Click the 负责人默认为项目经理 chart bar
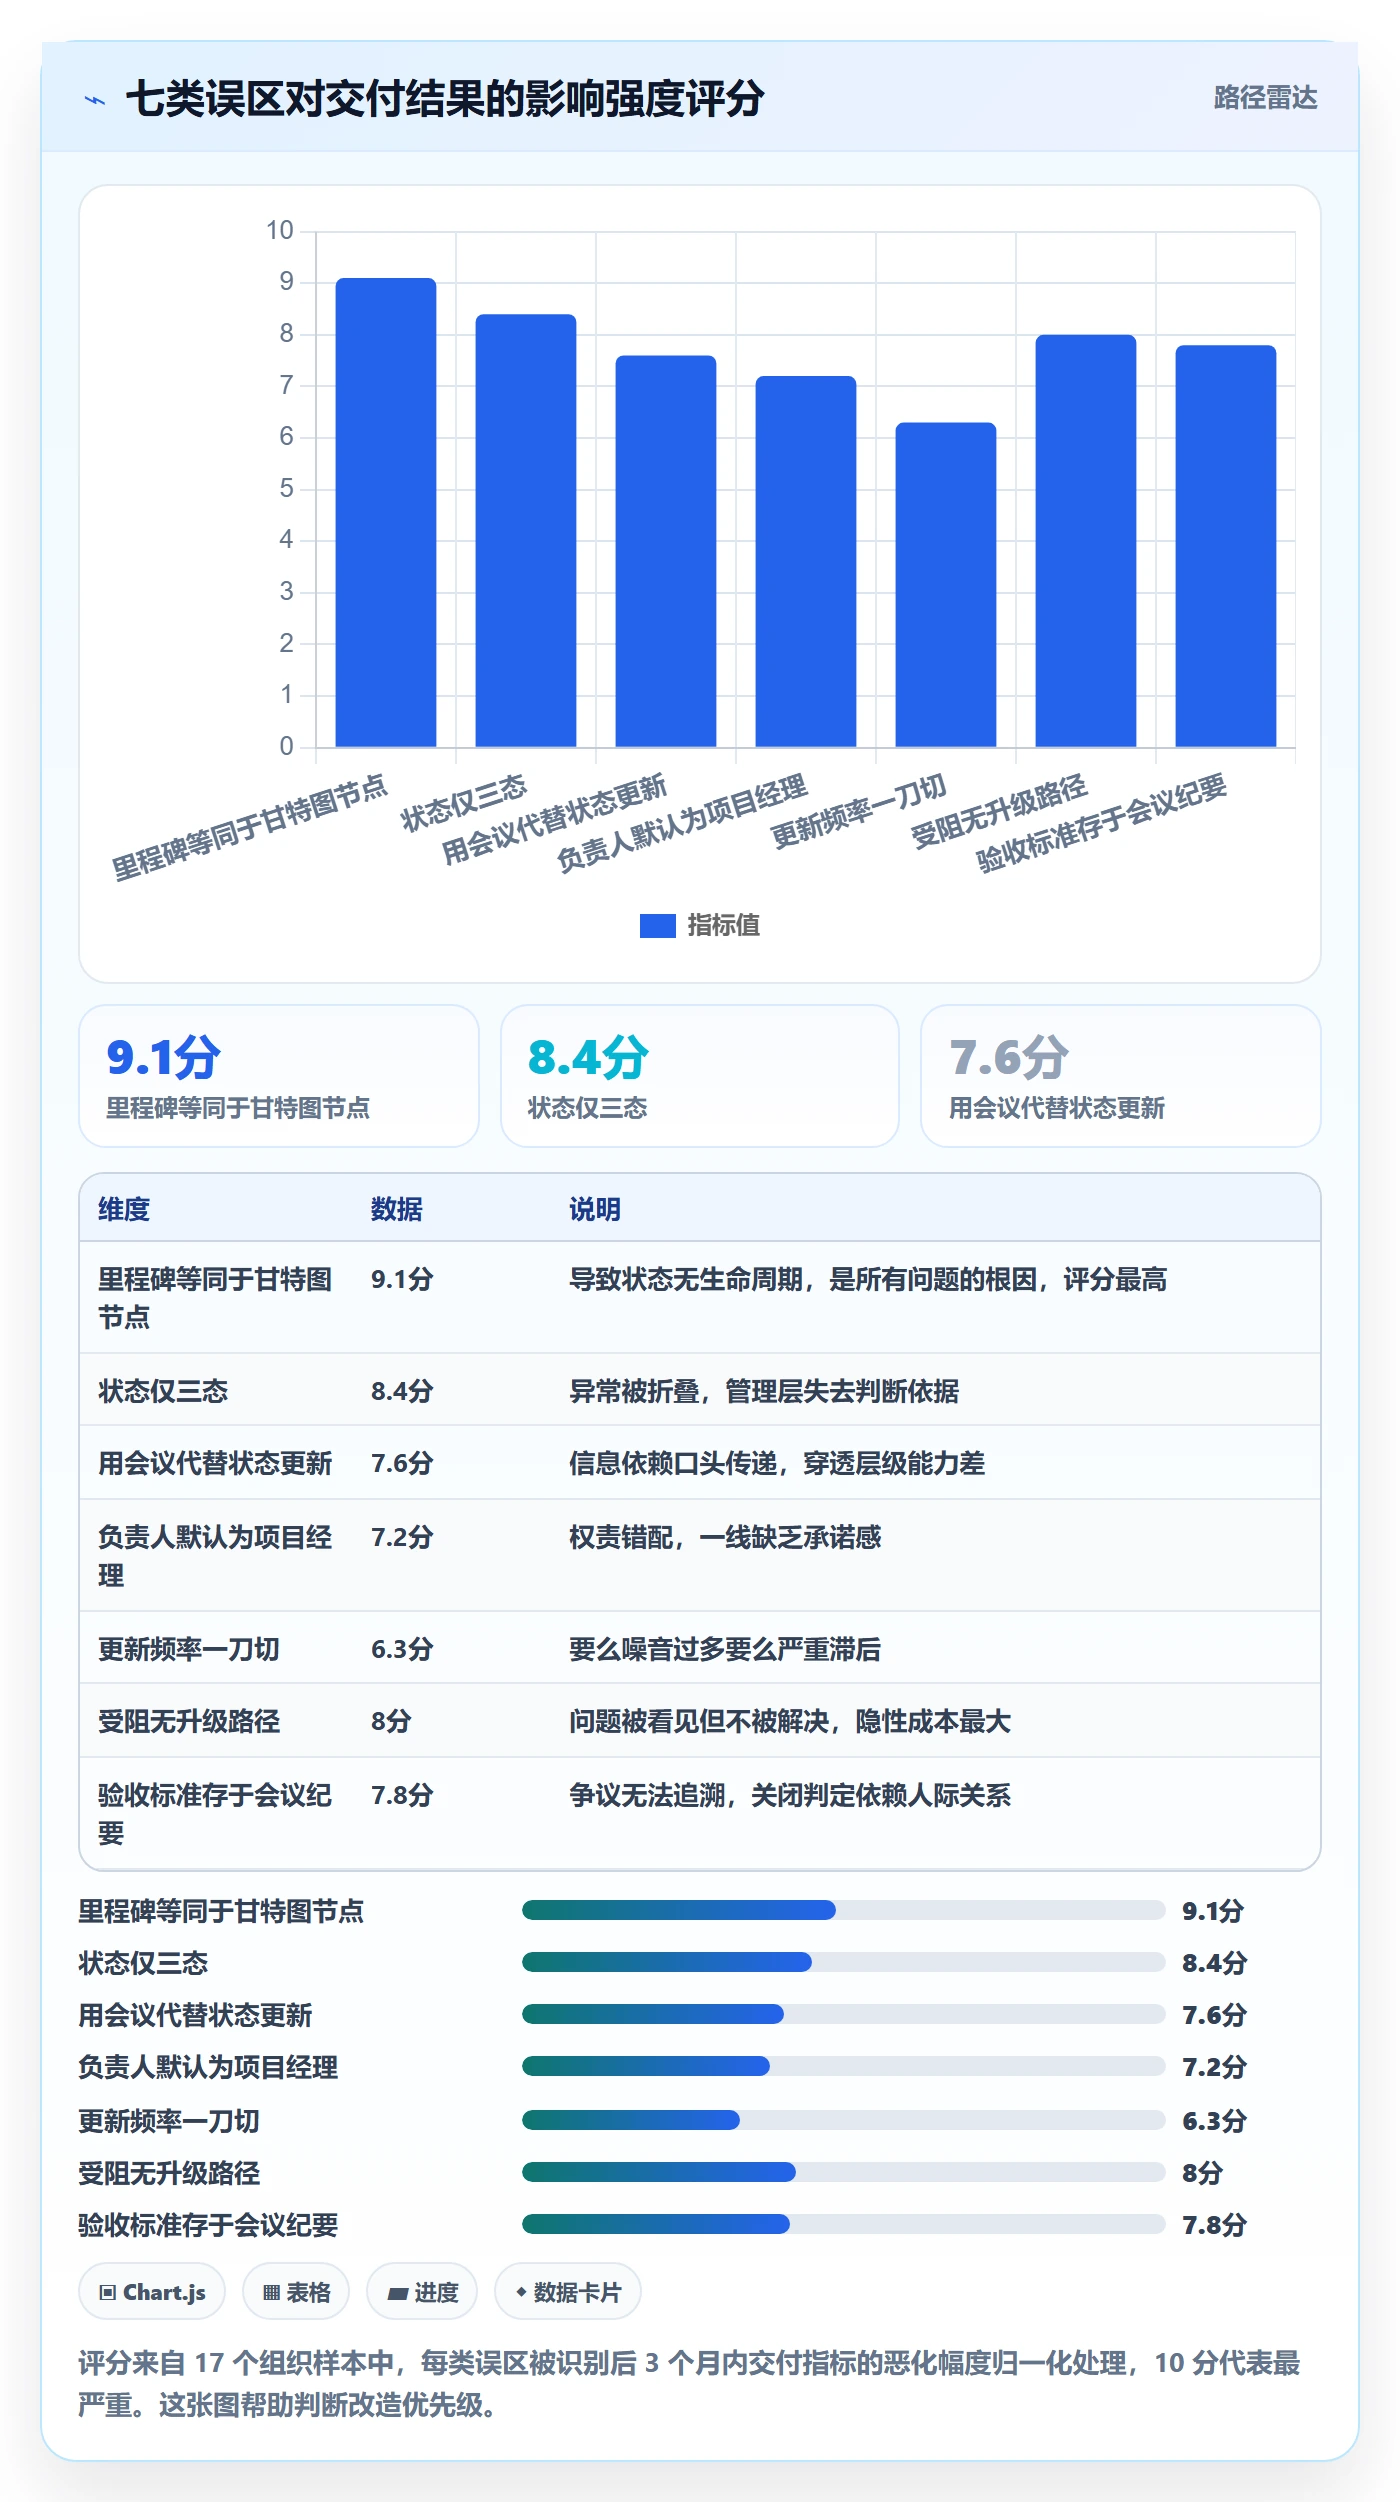The width and height of the screenshot is (1400, 2502). click(806, 561)
